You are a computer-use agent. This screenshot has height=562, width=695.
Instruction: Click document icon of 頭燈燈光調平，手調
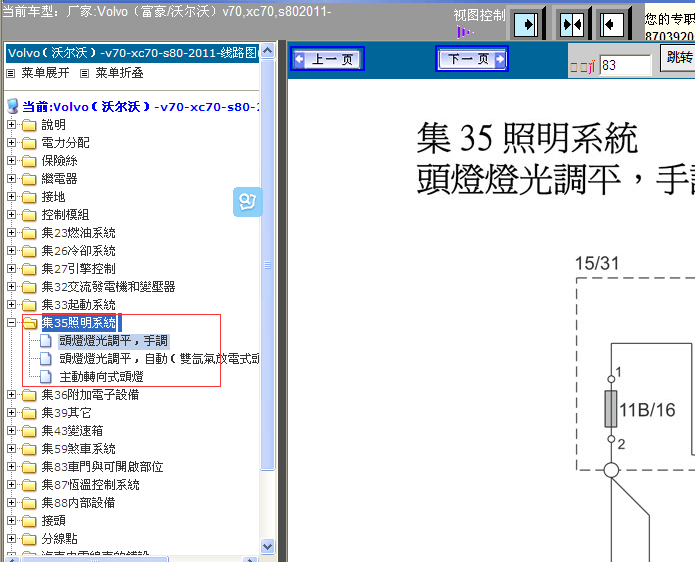click(x=46, y=341)
